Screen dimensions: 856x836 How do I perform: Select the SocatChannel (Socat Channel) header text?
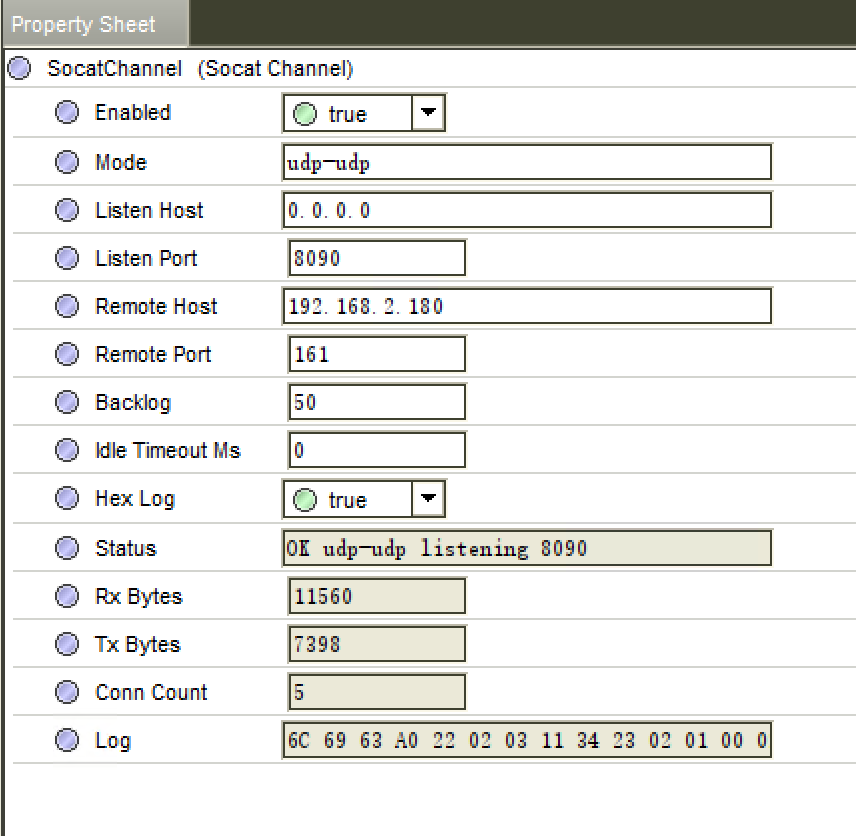[x=200, y=69]
